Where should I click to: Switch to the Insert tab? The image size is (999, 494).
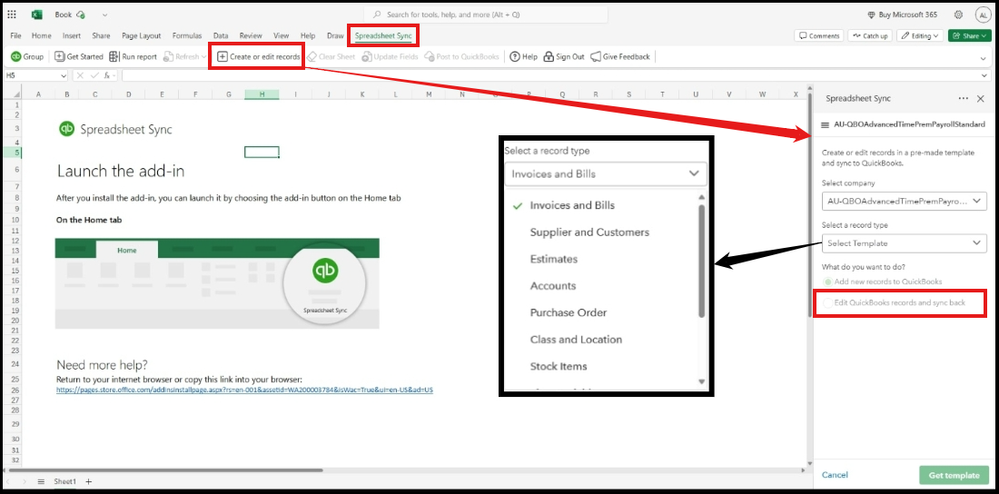coord(71,36)
